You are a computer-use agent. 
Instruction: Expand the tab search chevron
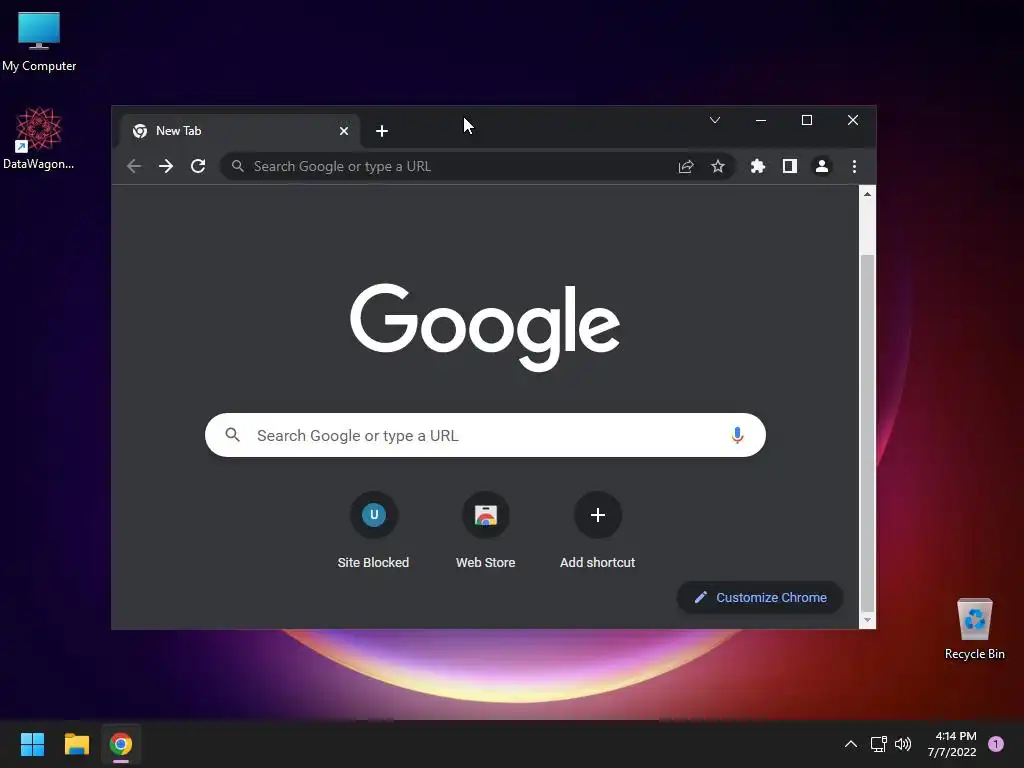point(715,120)
